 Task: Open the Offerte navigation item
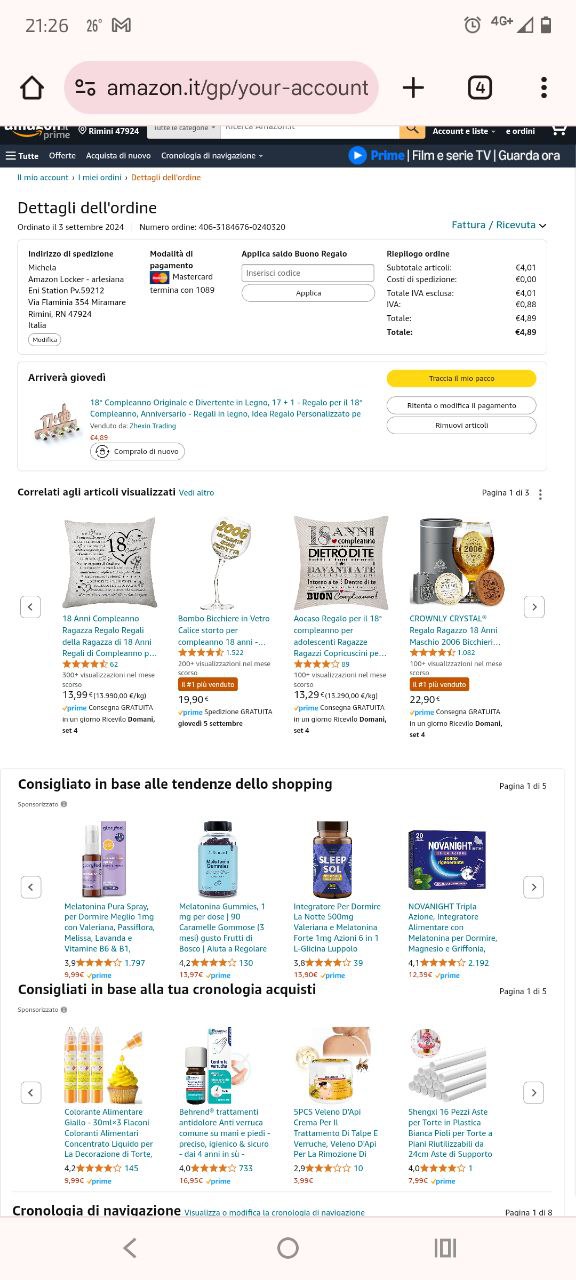[62, 156]
